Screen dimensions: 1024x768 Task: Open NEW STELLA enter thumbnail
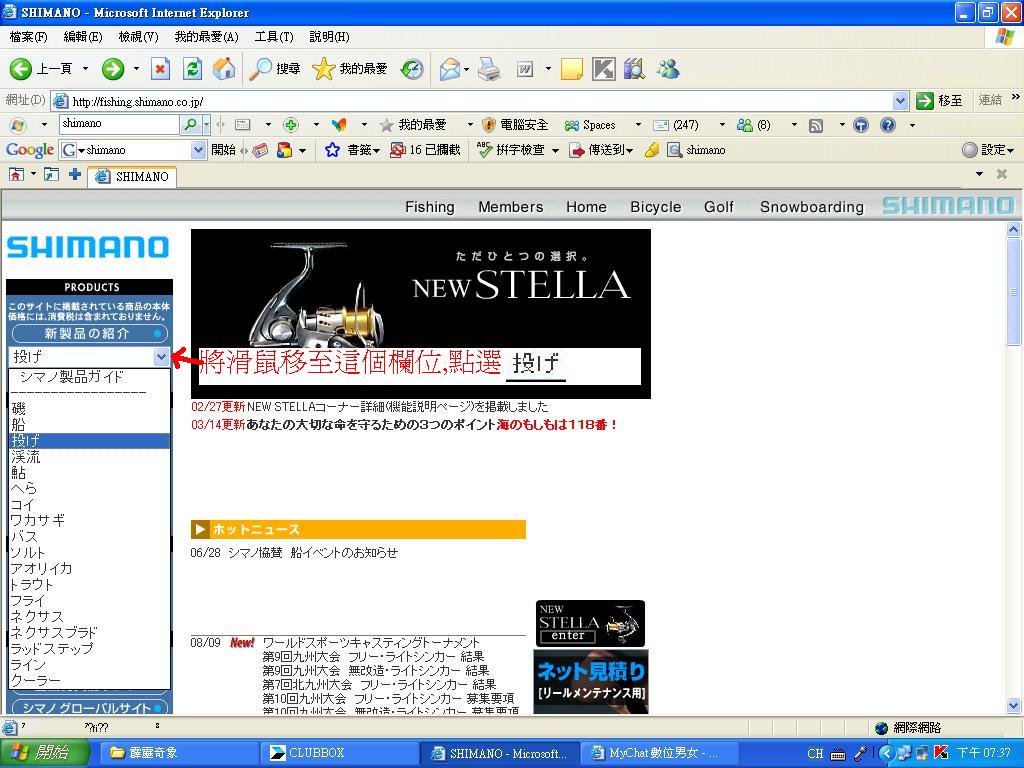click(590, 624)
